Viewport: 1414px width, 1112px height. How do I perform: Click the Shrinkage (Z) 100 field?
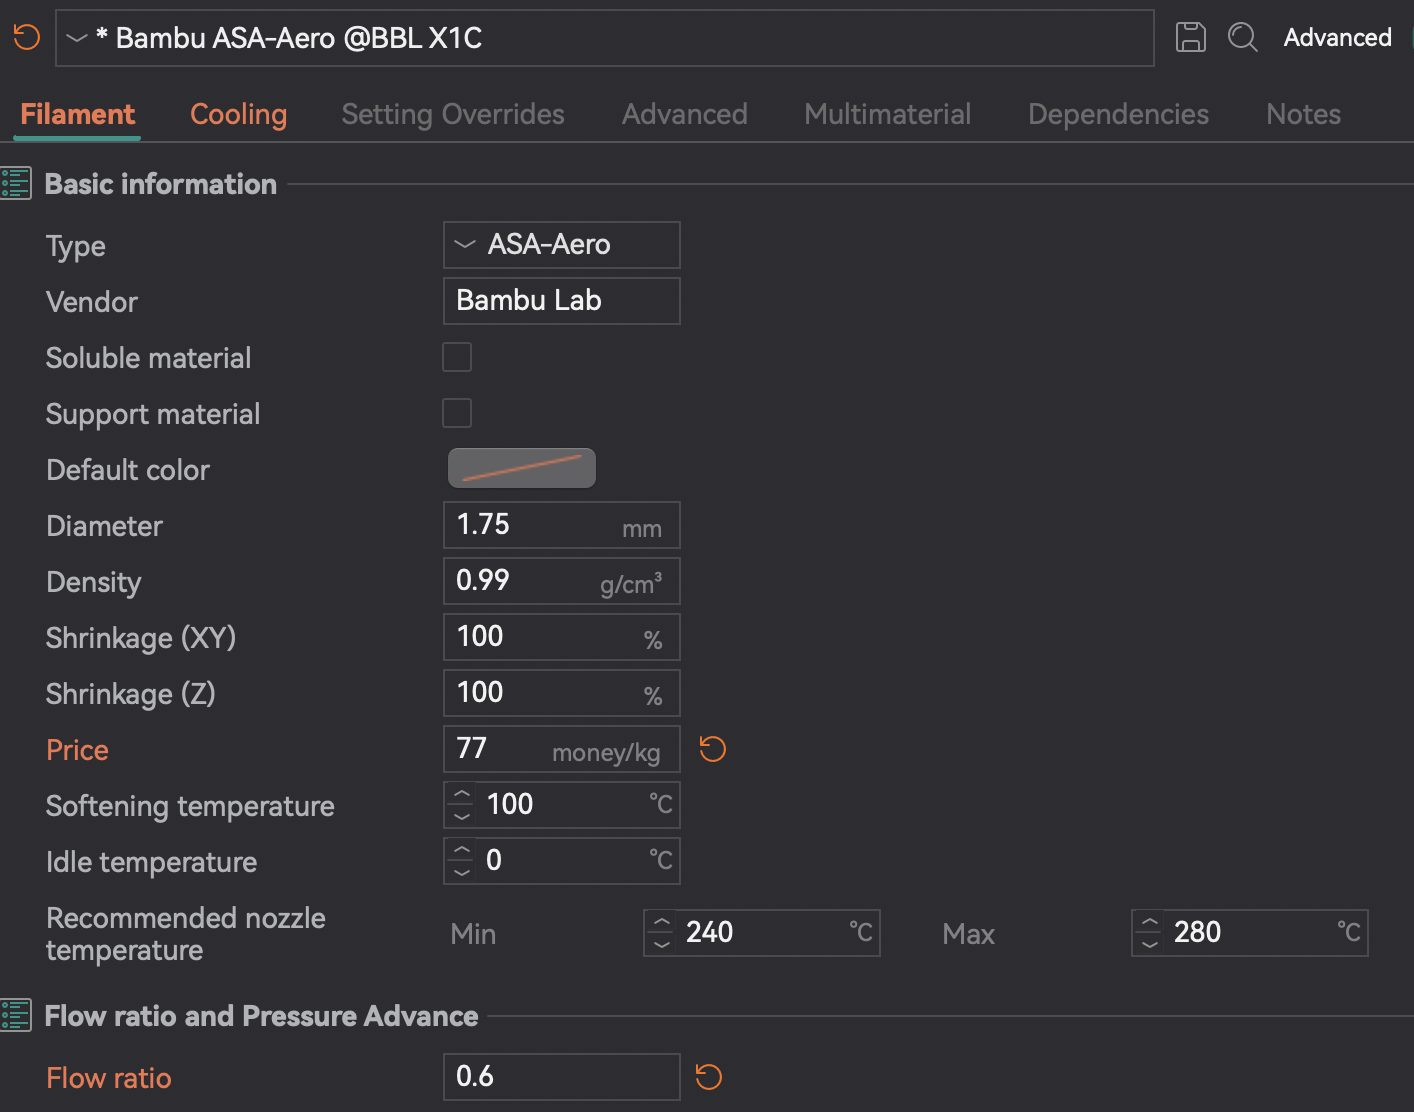coord(562,693)
